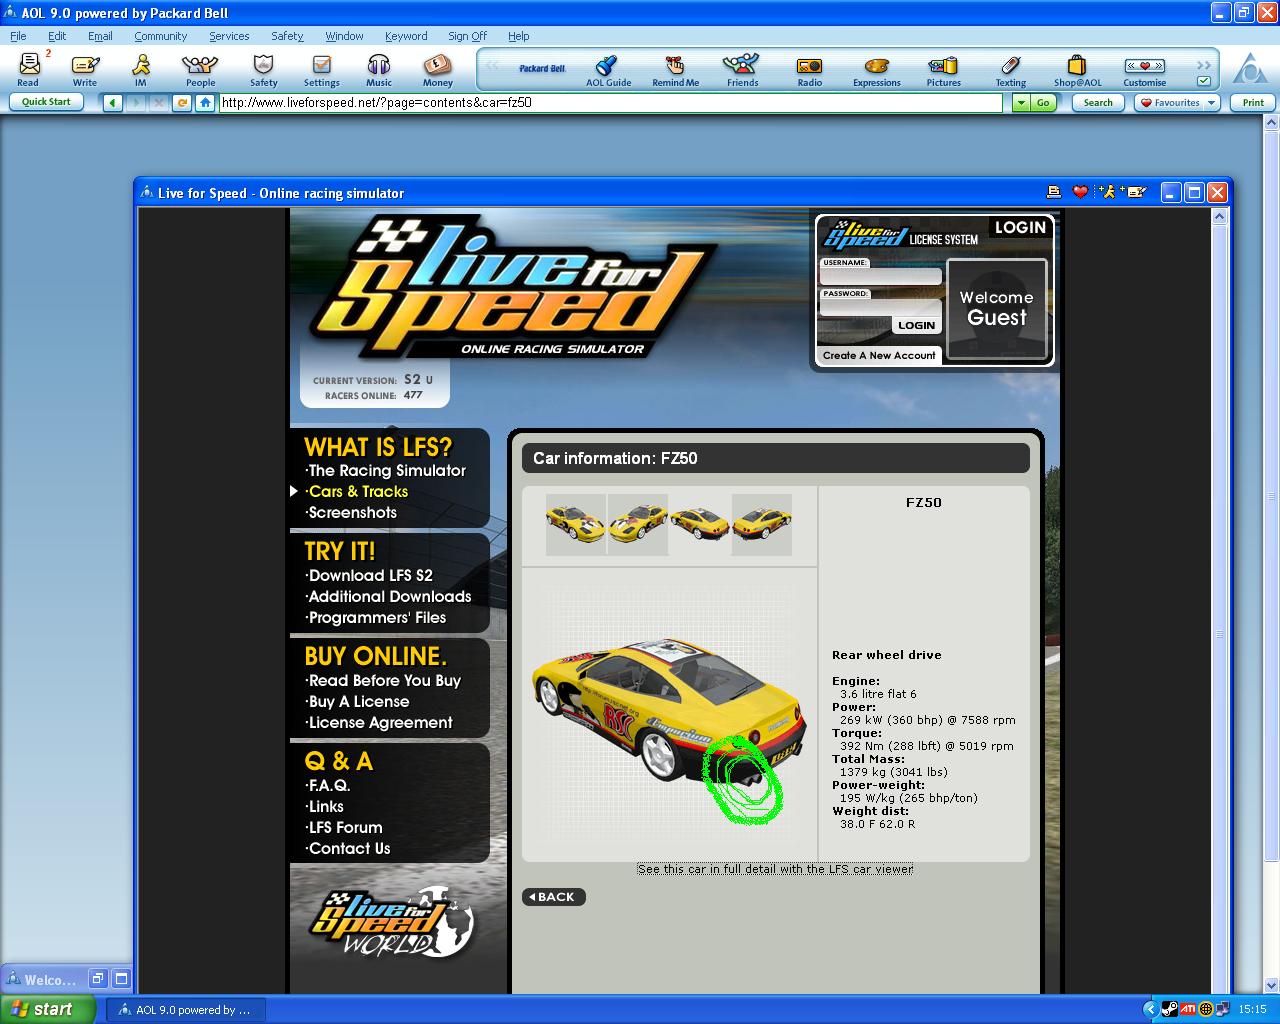Click the Texting phone icon
This screenshot has width=1280, height=1024.
(x=1010, y=69)
